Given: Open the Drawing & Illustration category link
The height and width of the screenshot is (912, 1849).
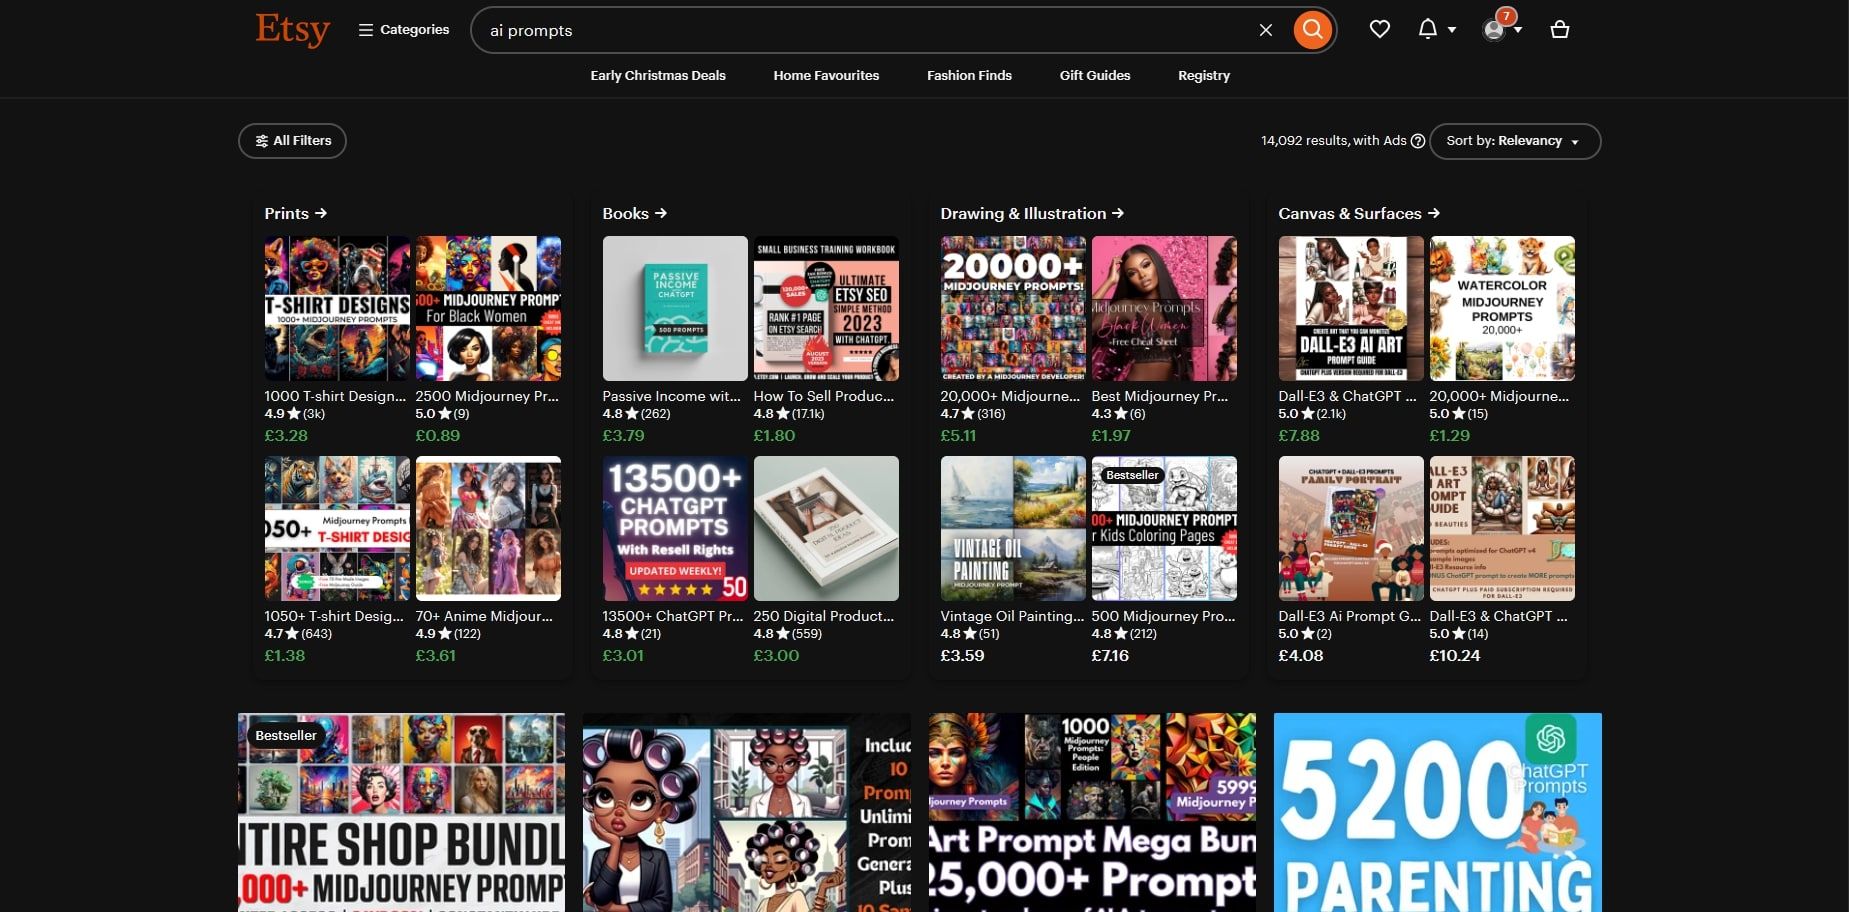Looking at the screenshot, I should [1029, 213].
